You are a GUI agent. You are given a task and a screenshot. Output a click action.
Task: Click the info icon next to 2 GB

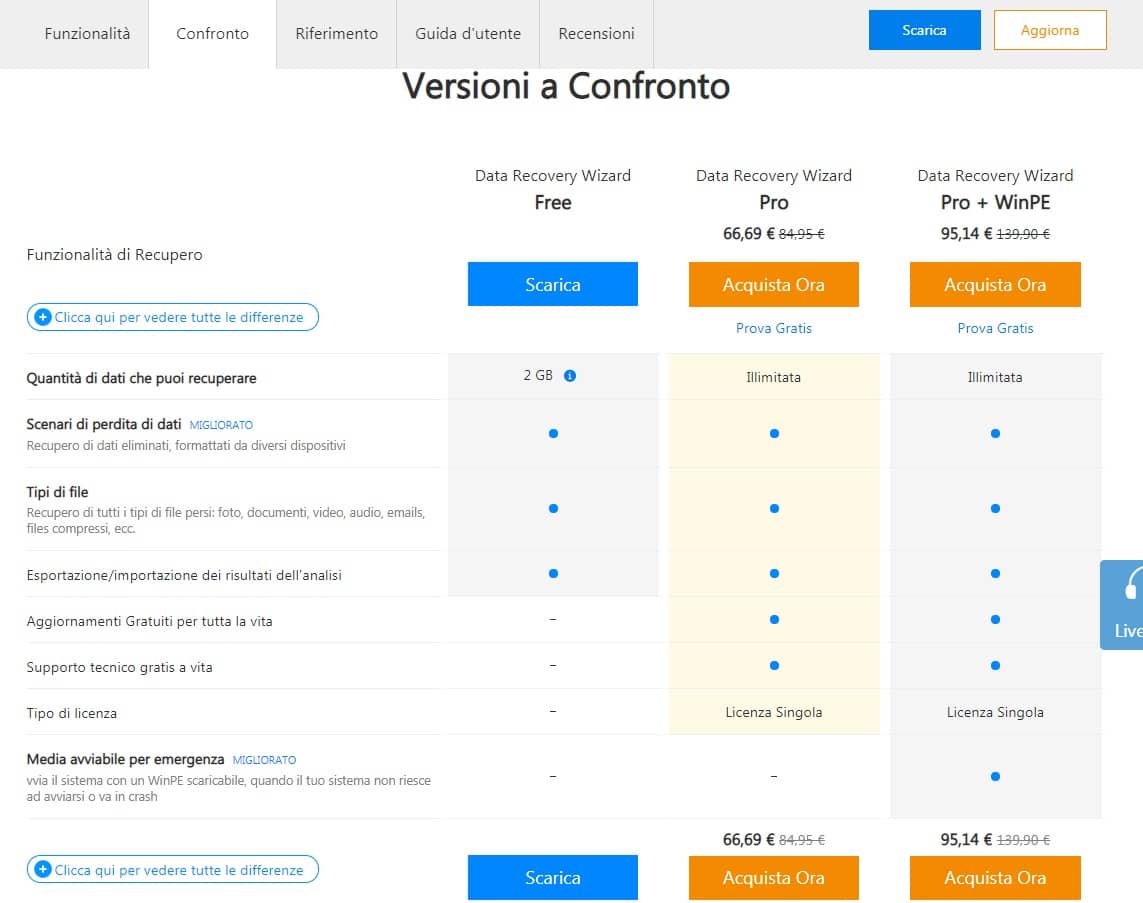click(570, 376)
